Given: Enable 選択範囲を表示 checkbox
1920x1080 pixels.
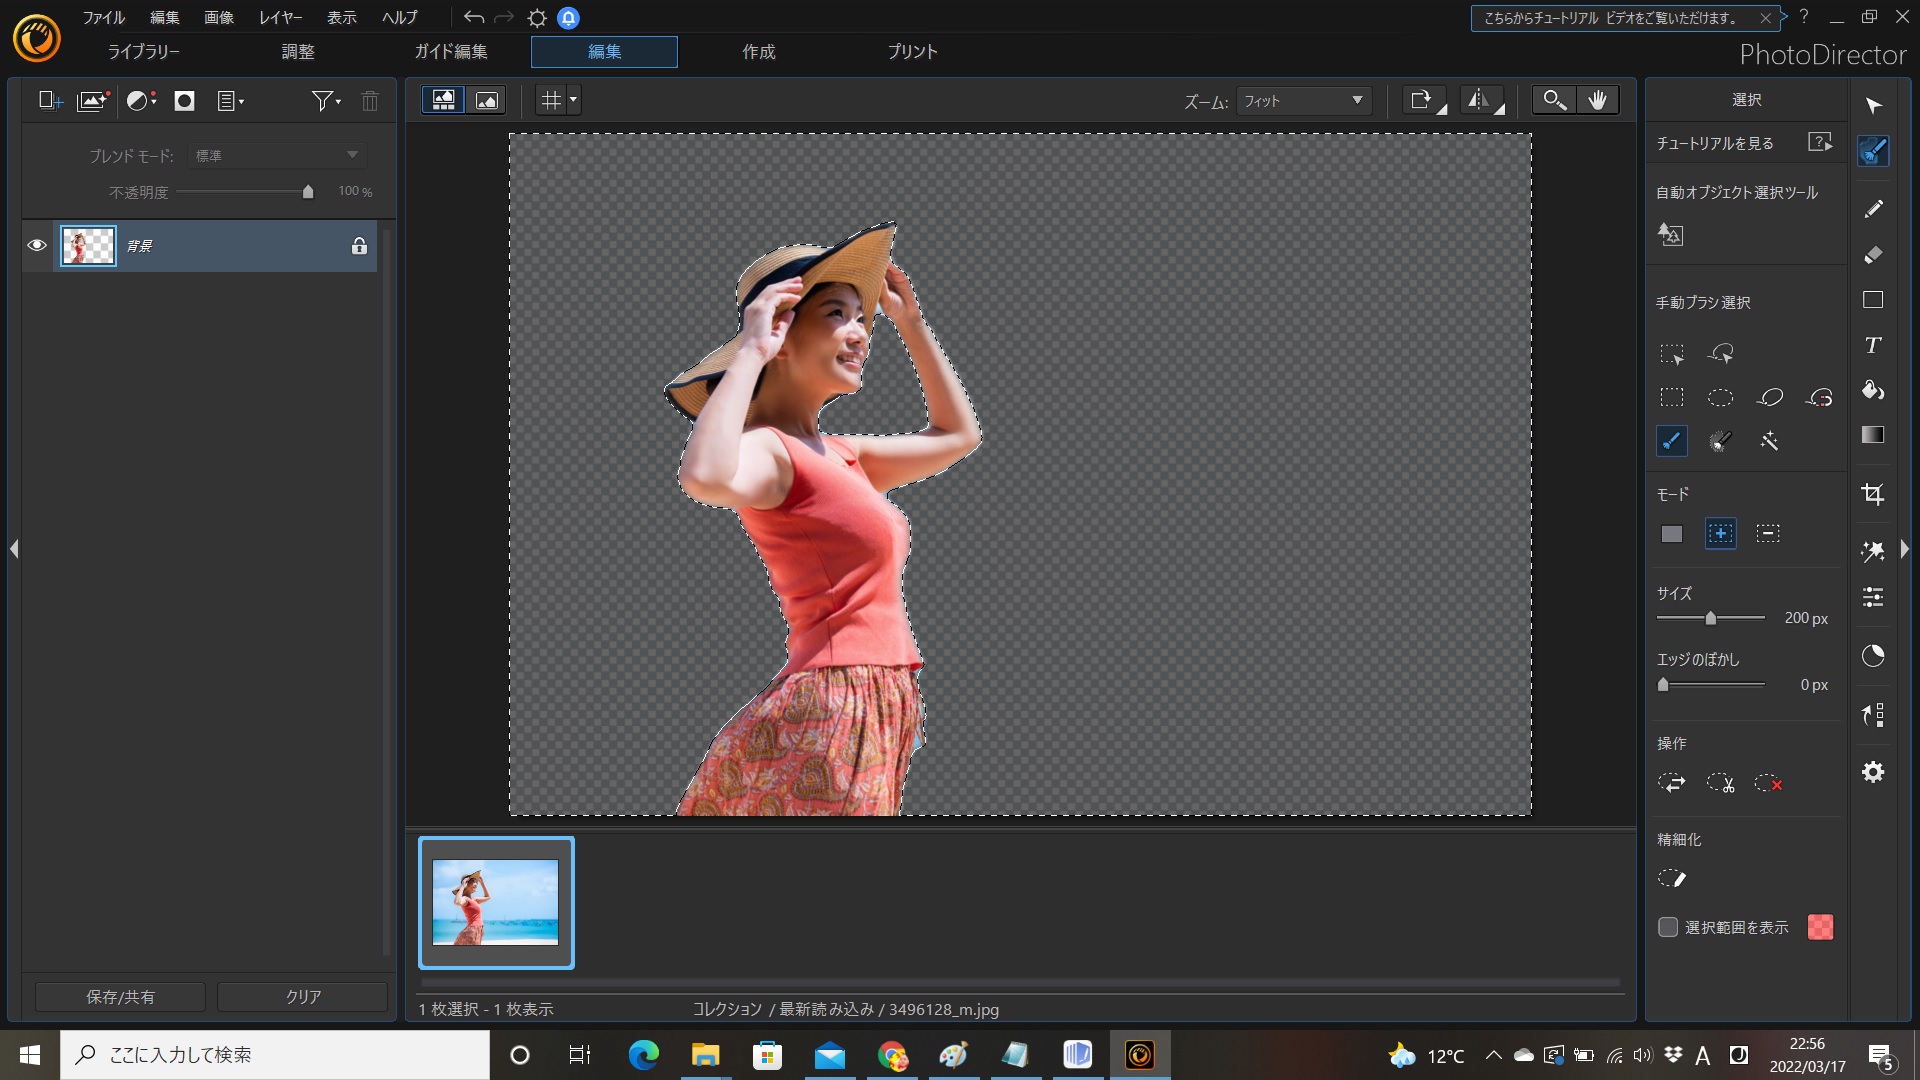Looking at the screenshot, I should tap(1668, 927).
